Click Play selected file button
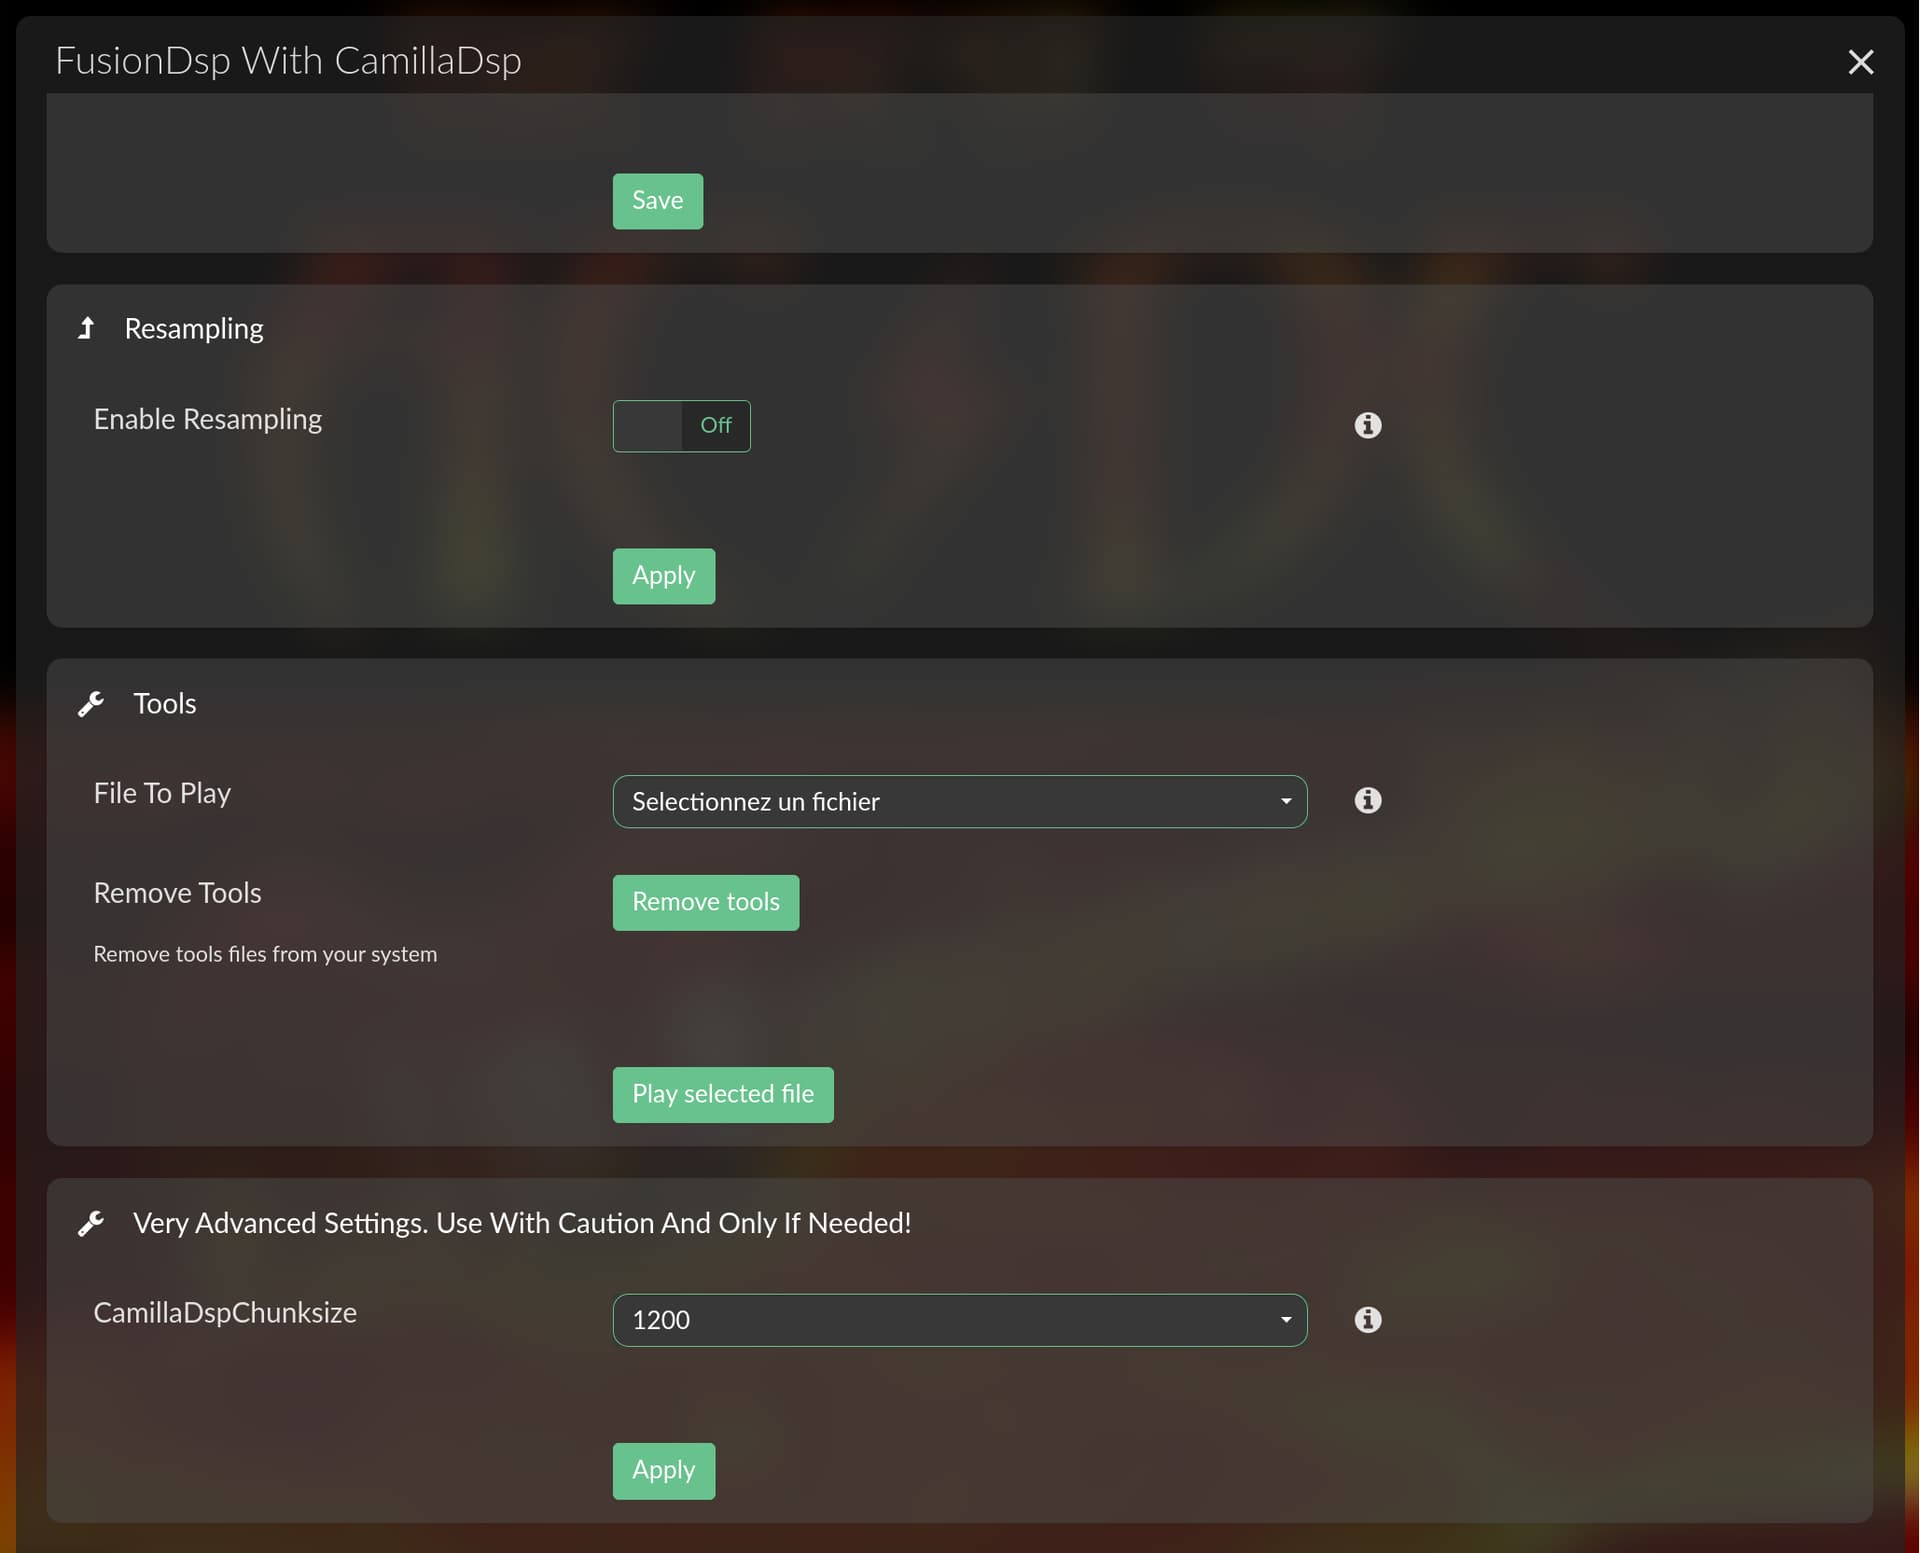 point(722,1094)
